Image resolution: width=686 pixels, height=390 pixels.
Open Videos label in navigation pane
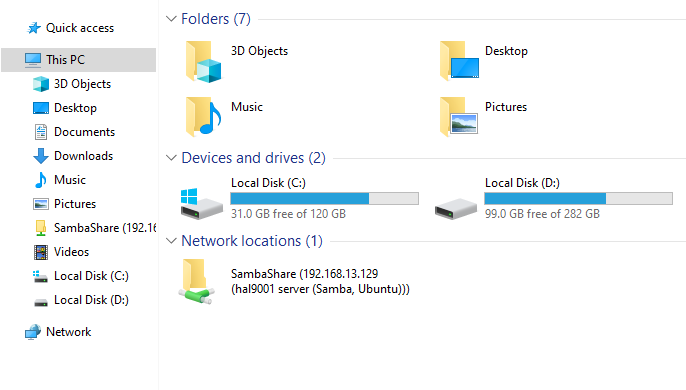71,252
